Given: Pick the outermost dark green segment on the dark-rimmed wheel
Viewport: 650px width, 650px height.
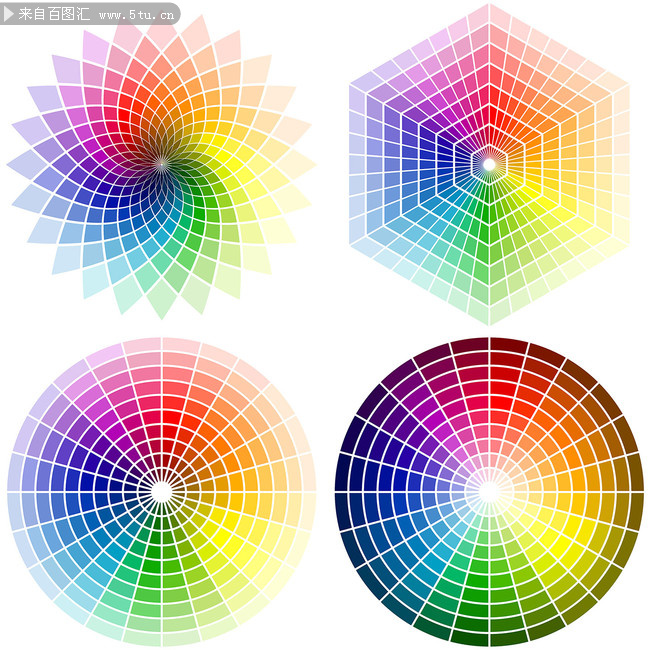Looking at the screenshot, I should tap(470, 635).
